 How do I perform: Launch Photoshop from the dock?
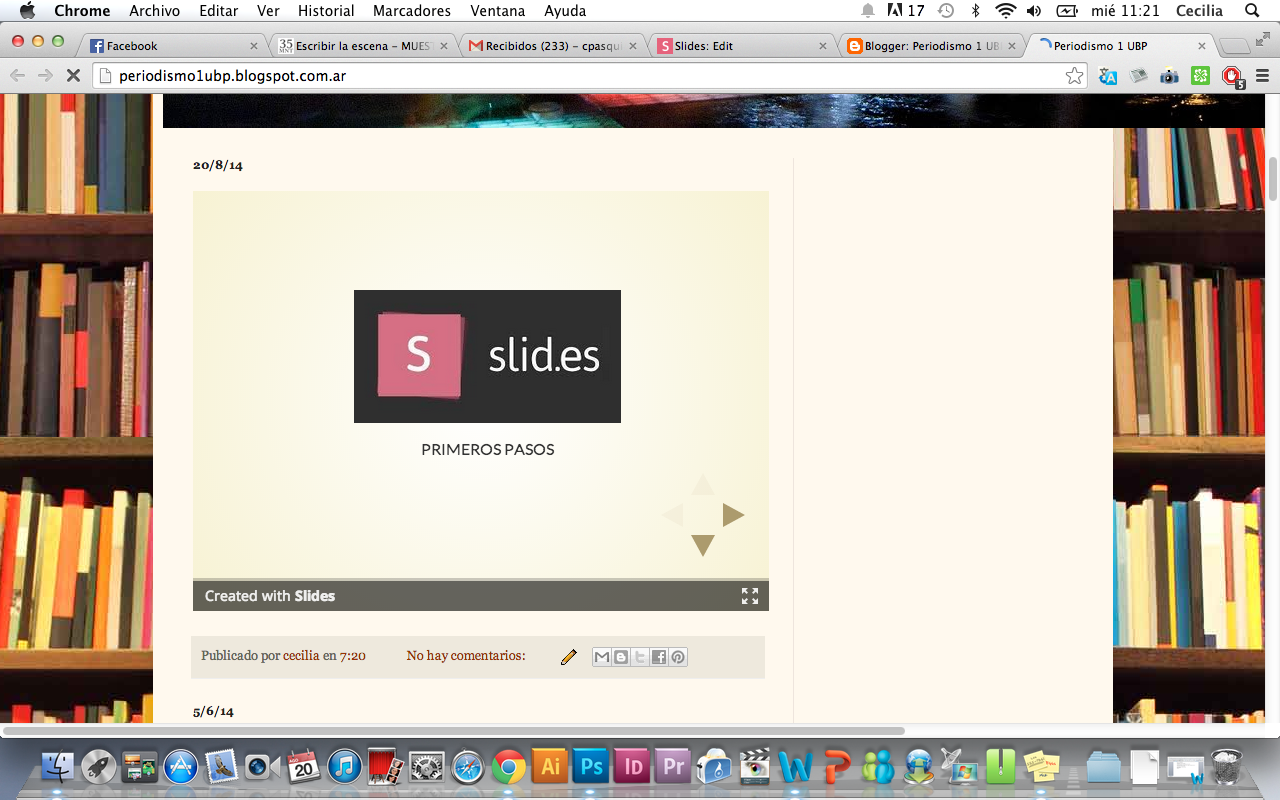pos(591,767)
